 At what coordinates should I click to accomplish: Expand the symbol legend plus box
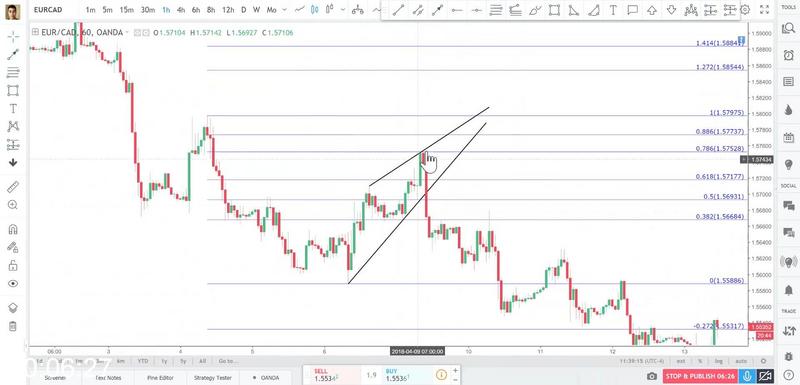[x=35, y=32]
